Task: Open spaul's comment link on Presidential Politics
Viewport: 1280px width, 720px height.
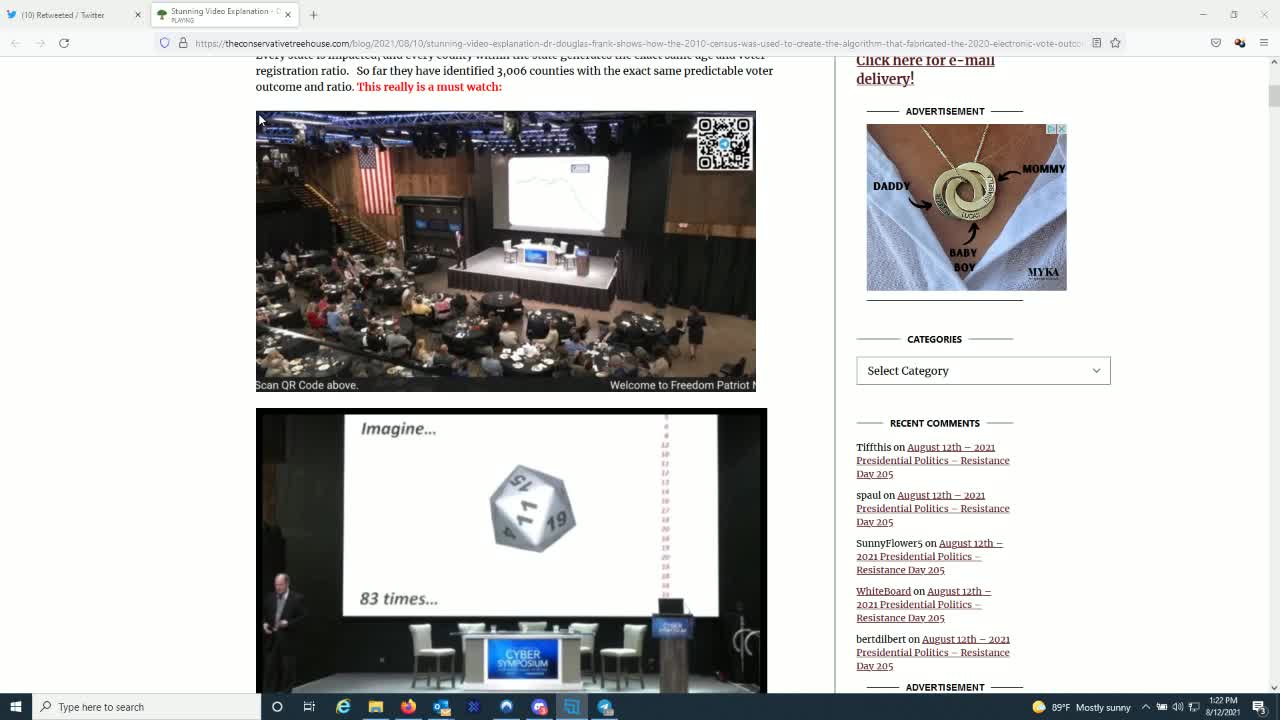Action: click(932, 508)
